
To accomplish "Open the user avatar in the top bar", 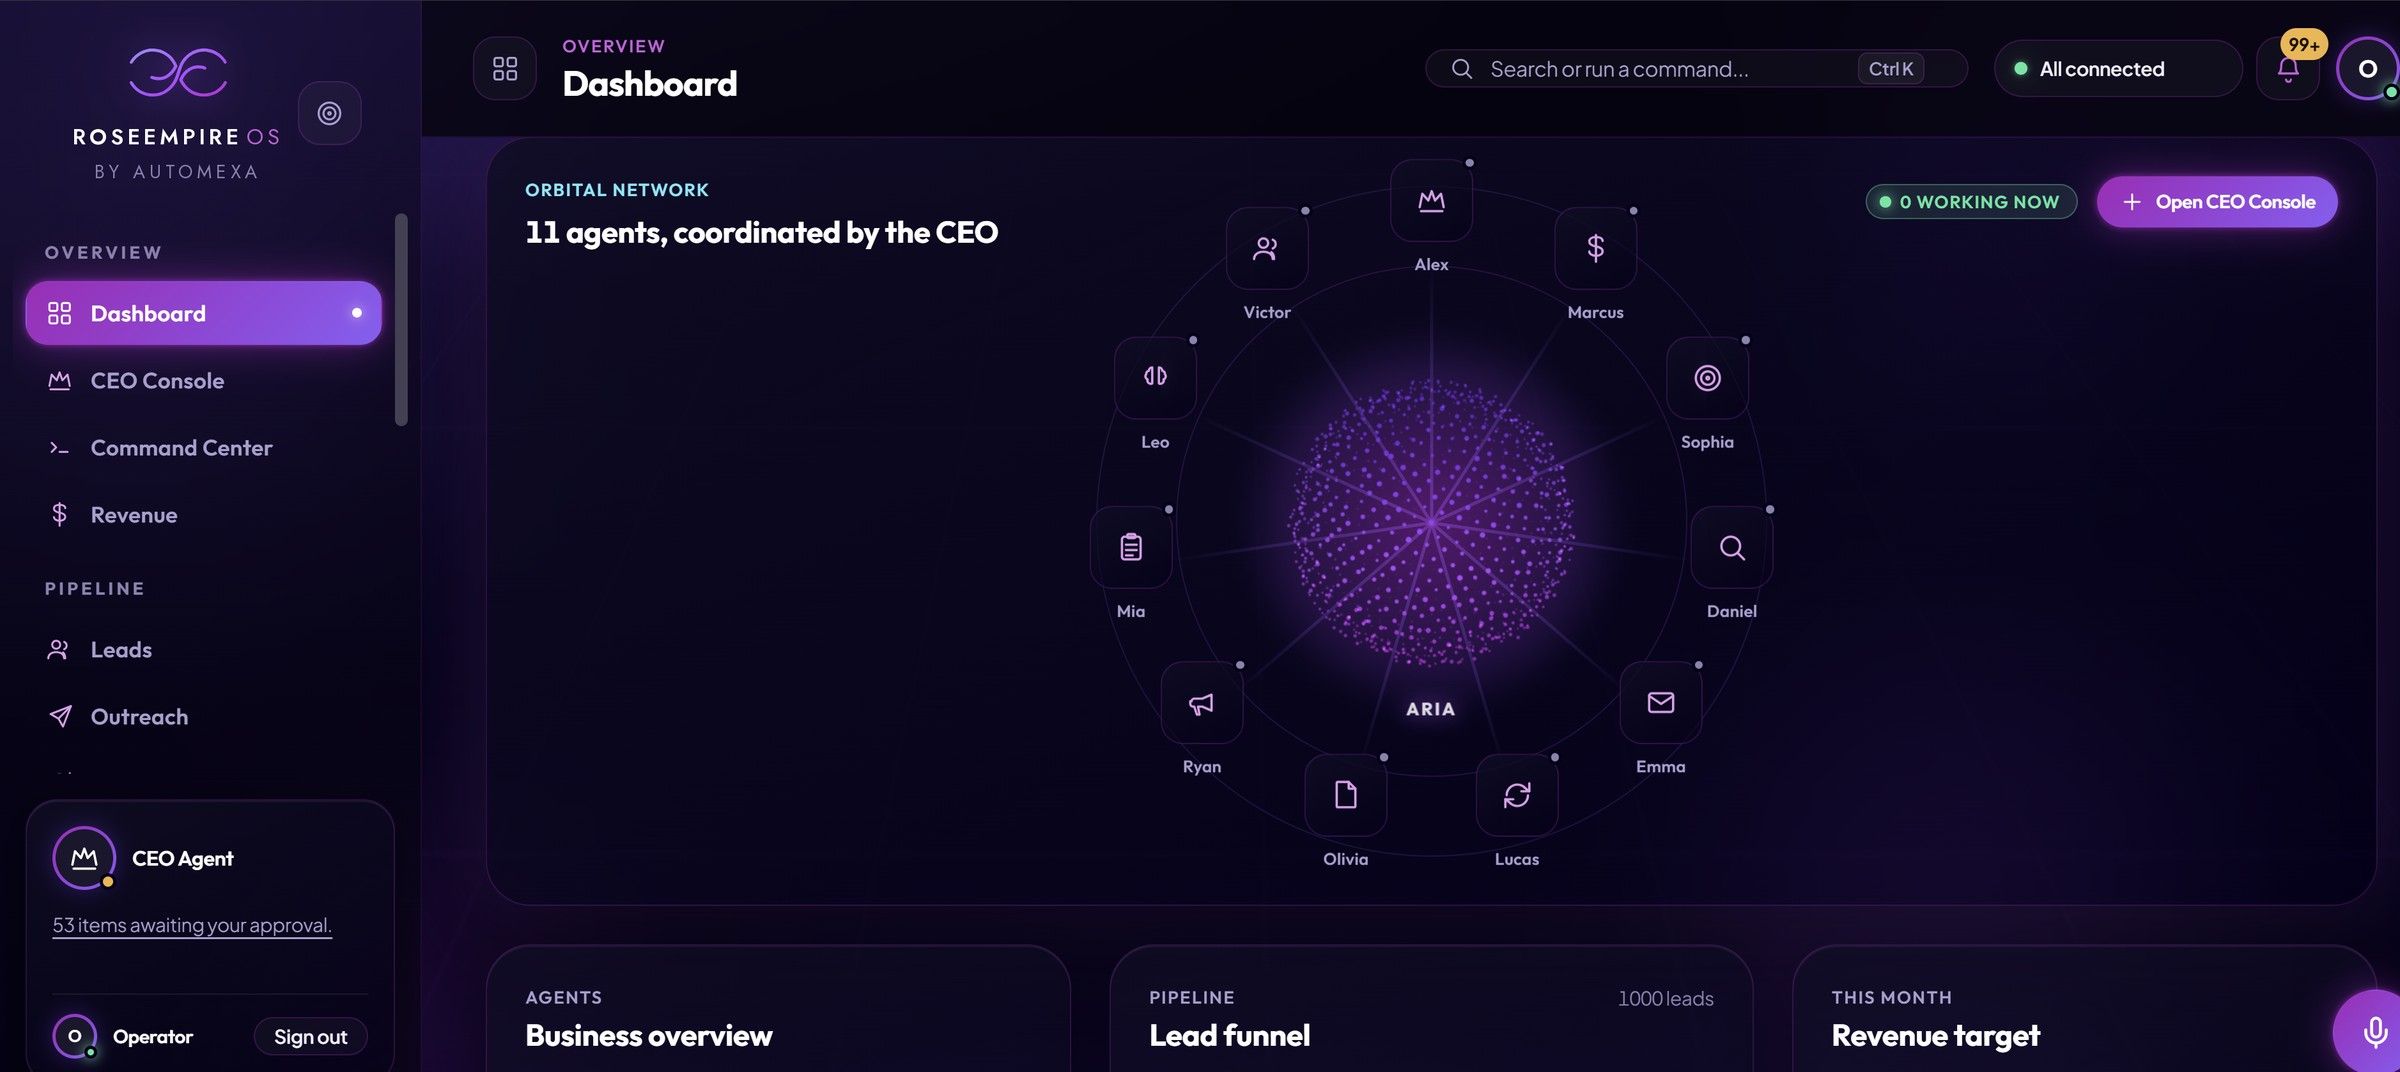I will pyautogui.click(x=2367, y=69).
